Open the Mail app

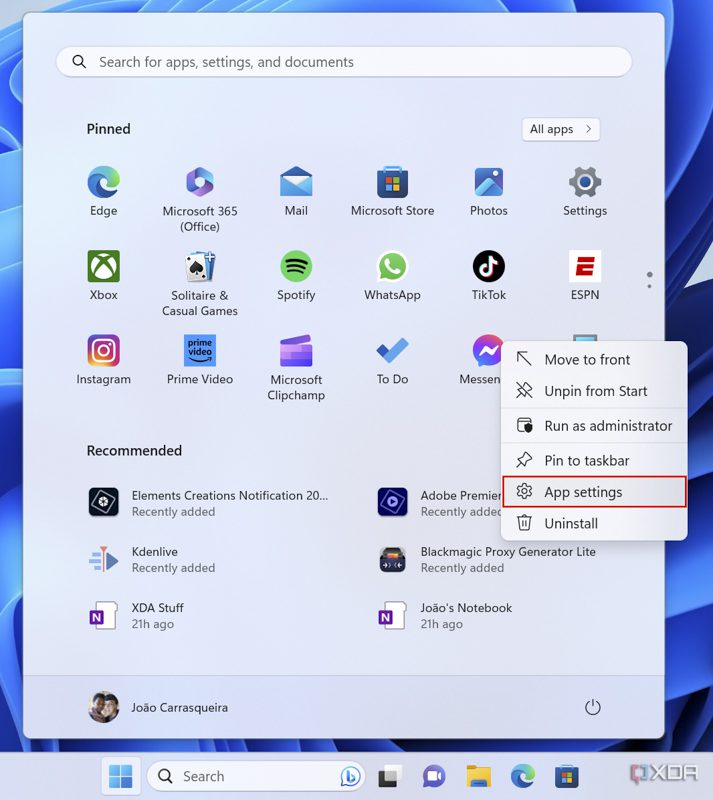click(296, 191)
